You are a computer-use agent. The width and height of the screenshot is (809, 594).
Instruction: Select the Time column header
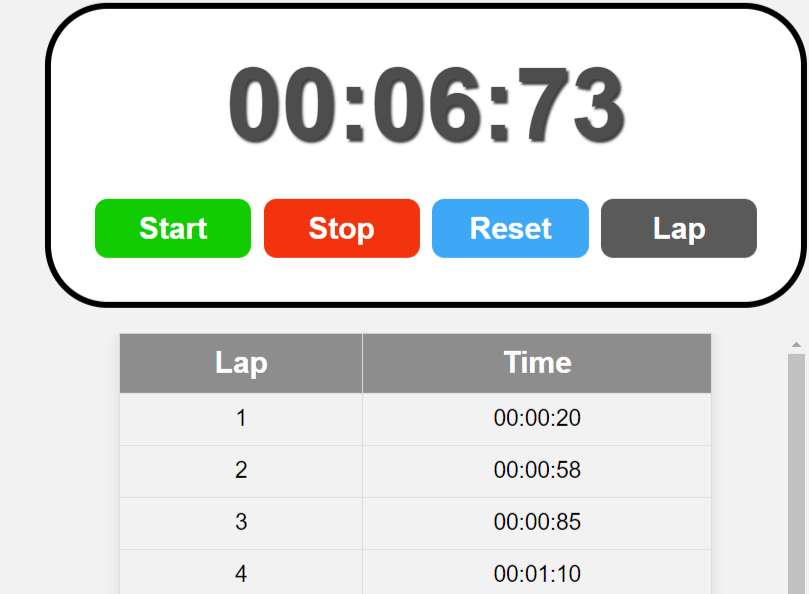[x=537, y=363]
